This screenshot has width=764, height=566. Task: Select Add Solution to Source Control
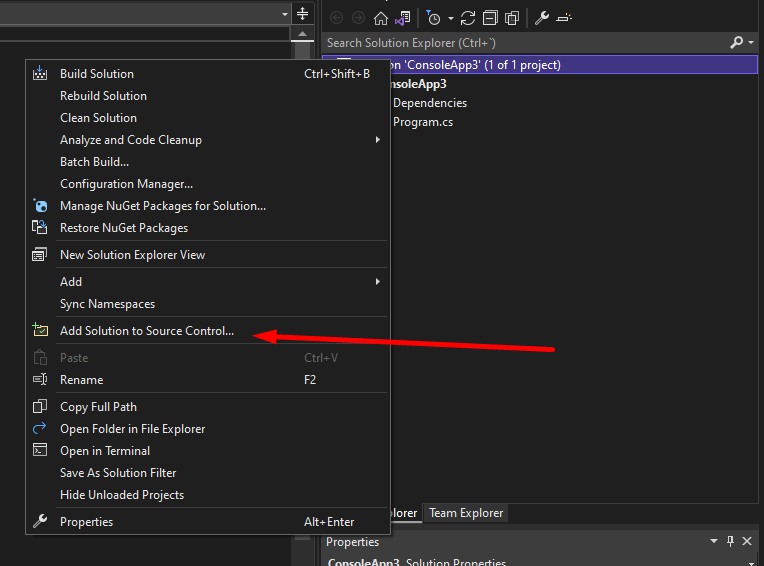[x=147, y=331]
